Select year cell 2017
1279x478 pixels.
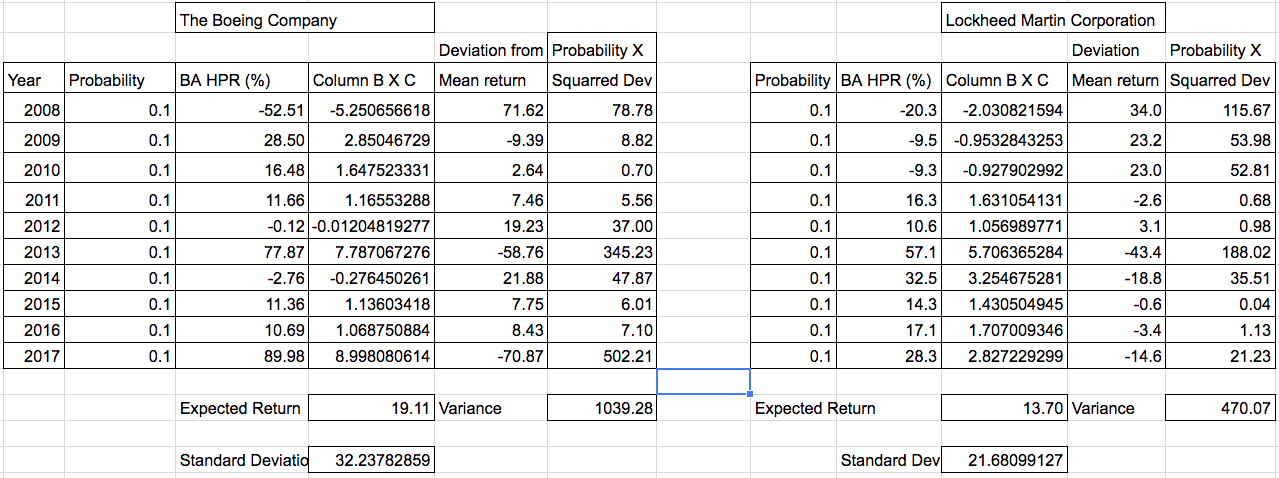pos(33,355)
